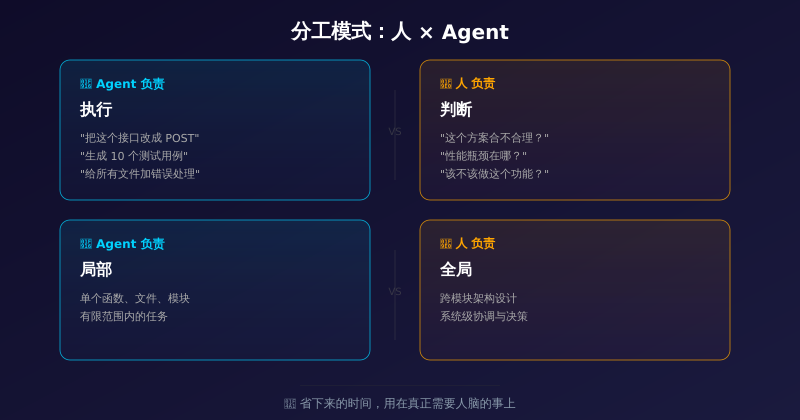Click the upper VS divider label
The image size is (800, 420).
point(395,132)
